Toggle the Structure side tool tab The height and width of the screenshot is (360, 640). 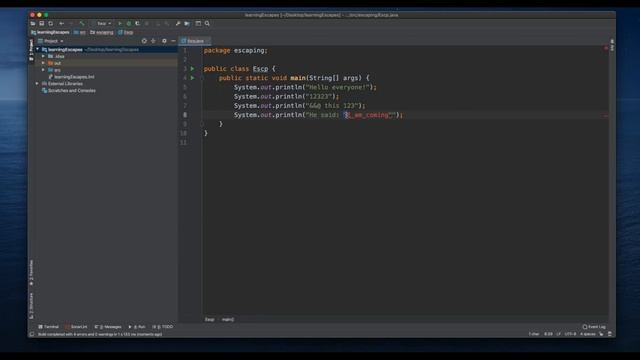[x=31, y=306]
